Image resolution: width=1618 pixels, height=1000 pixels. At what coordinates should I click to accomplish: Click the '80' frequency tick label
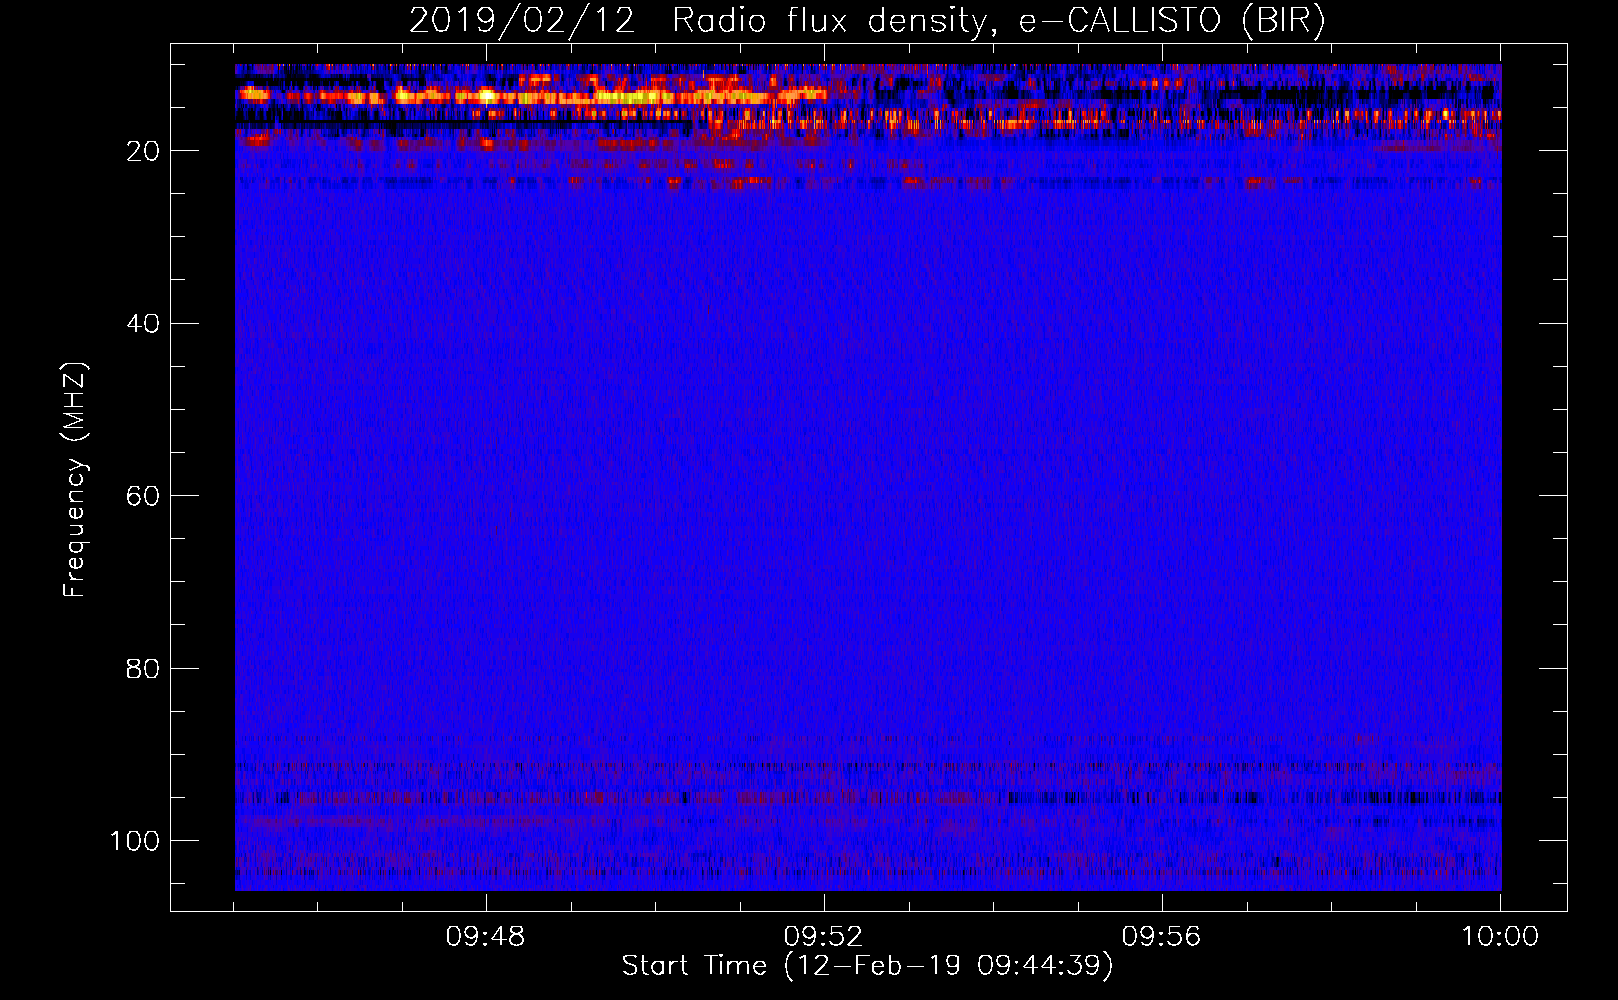coord(143,669)
